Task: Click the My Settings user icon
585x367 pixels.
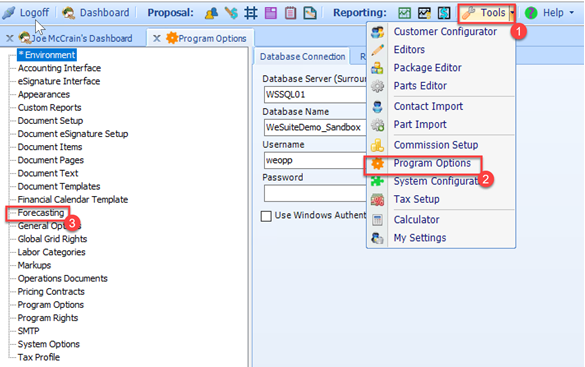Action: pos(377,238)
